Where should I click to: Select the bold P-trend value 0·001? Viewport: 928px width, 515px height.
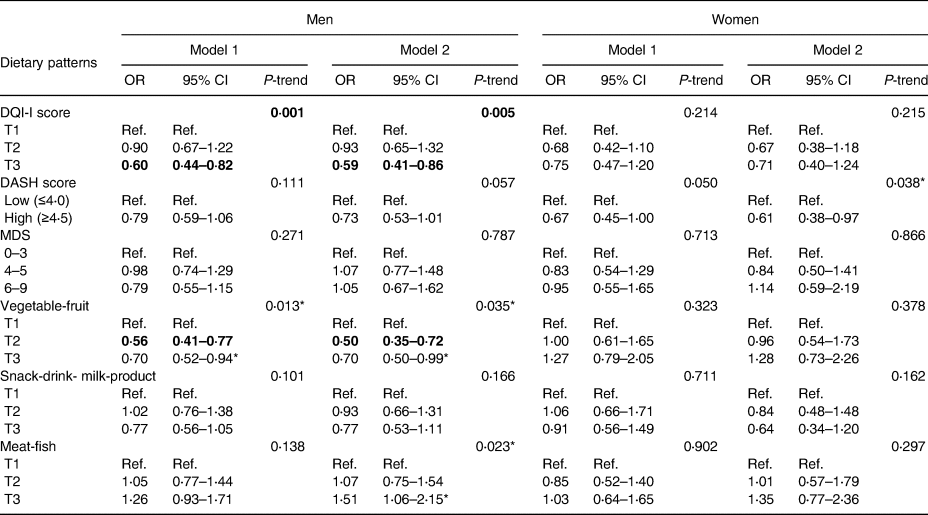click(x=288, y=115)
